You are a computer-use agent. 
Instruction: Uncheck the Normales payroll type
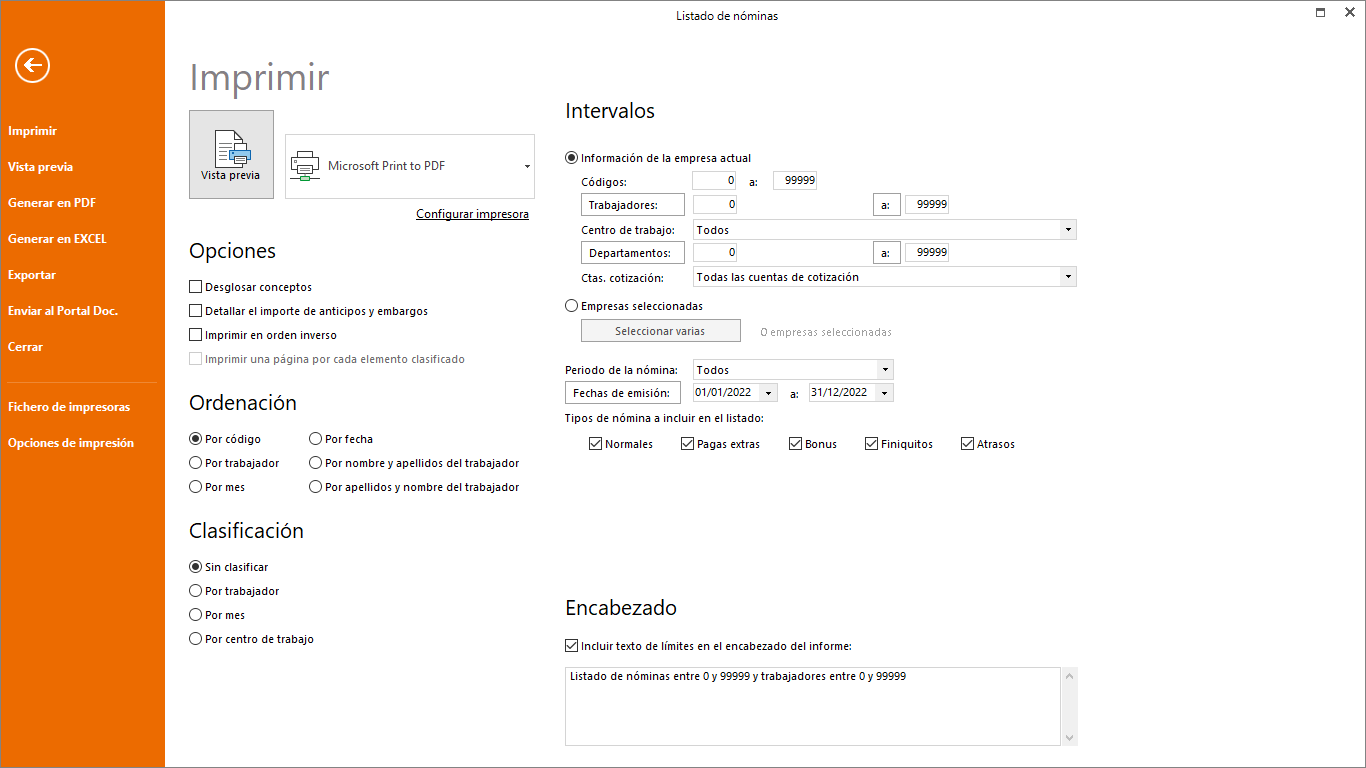(x=596, y=444)
